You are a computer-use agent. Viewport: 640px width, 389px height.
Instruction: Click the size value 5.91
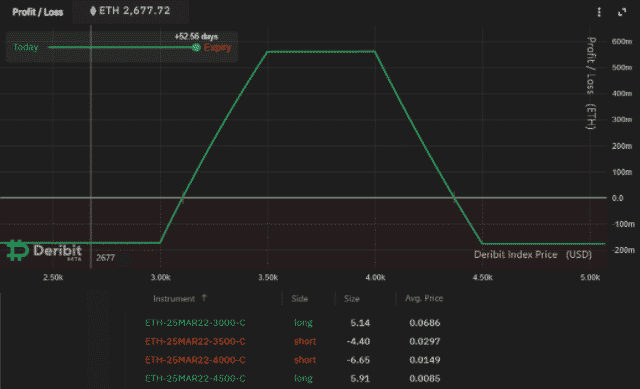click(x=360, y=379)
